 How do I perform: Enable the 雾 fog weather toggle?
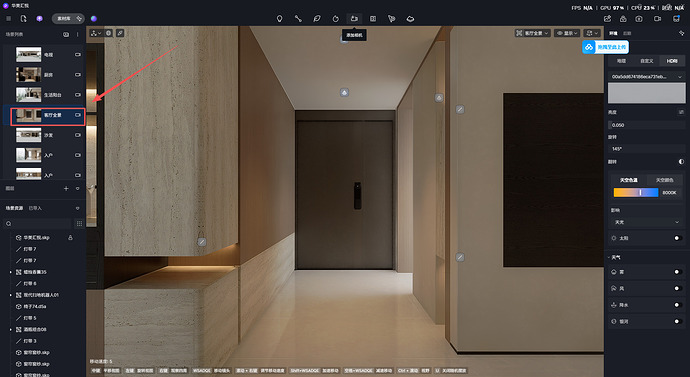point(678,272)
